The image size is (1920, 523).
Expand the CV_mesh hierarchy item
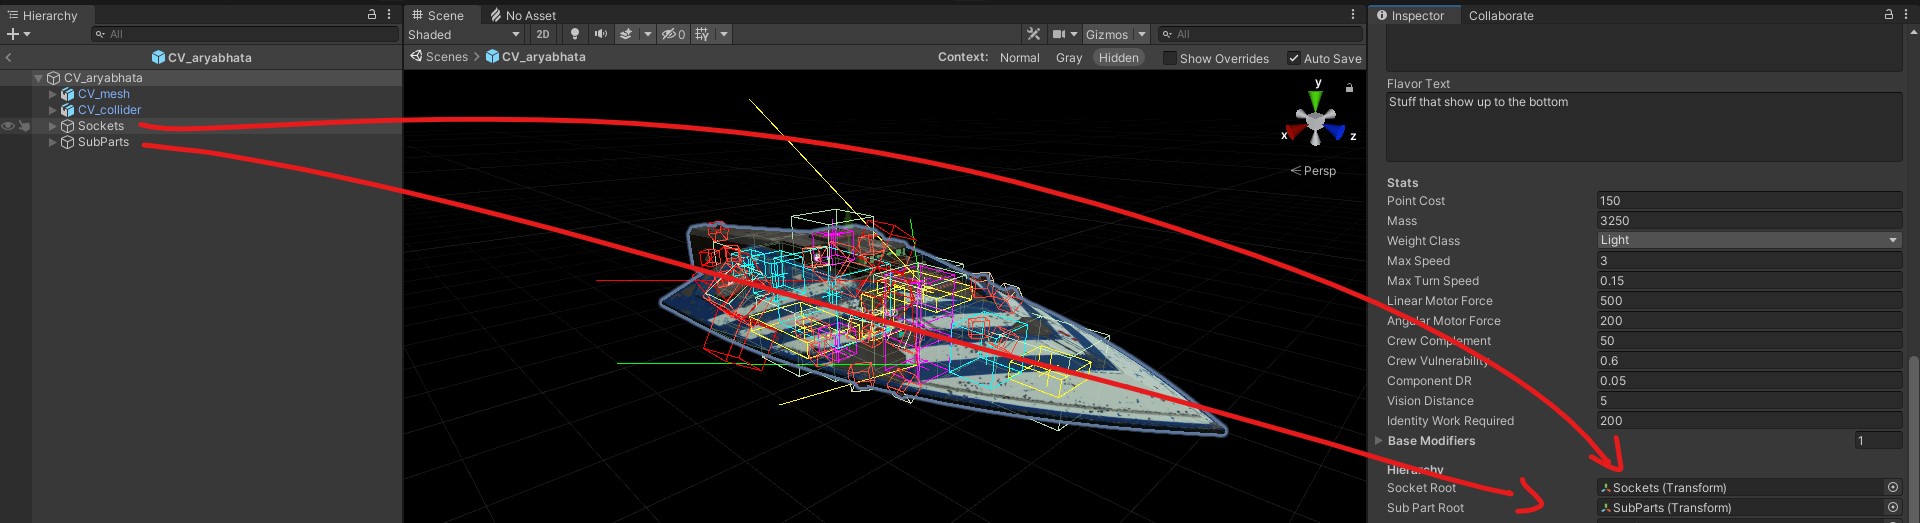53,94
